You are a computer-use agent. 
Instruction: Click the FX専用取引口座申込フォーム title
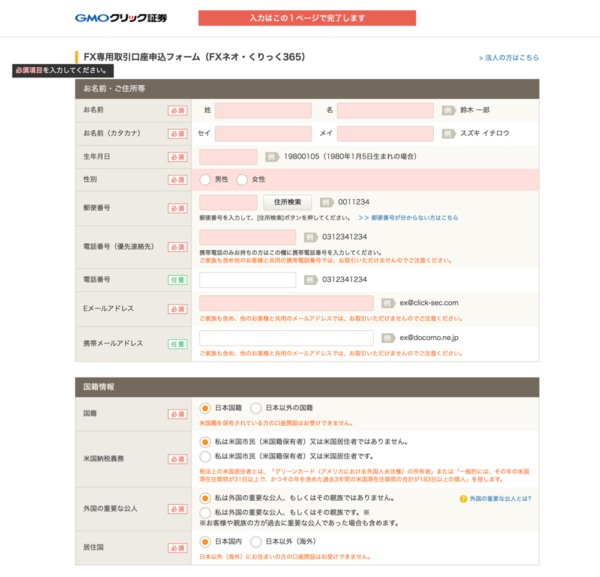coord(194,57)
